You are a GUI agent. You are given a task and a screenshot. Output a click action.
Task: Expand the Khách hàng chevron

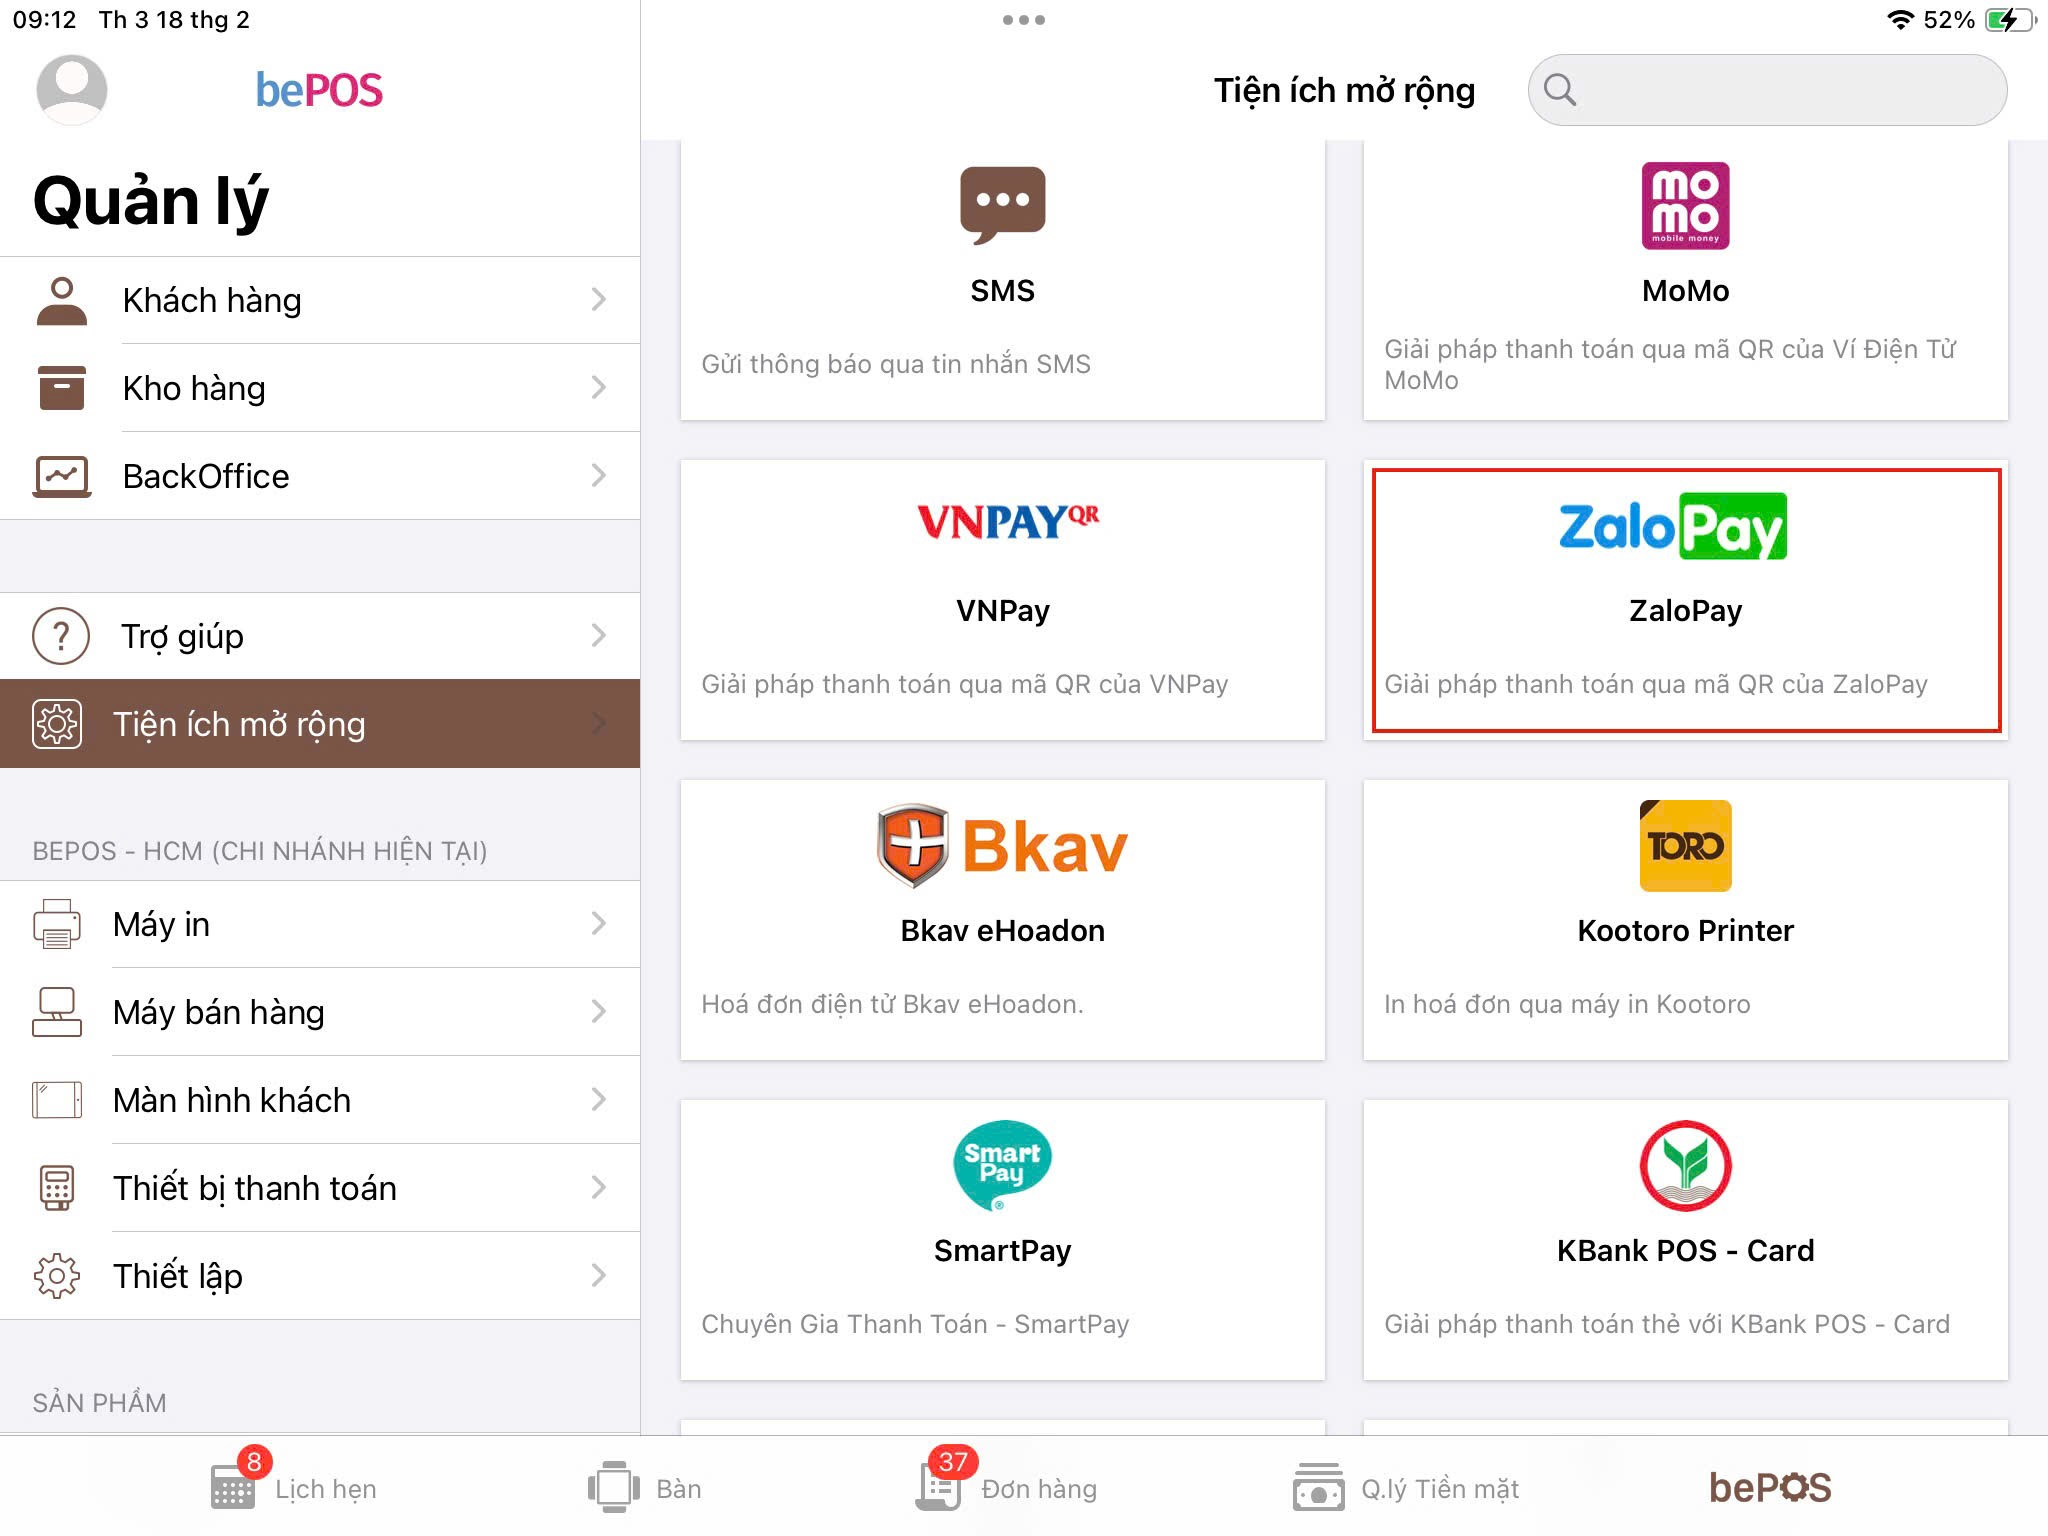[x=598, y=299]
